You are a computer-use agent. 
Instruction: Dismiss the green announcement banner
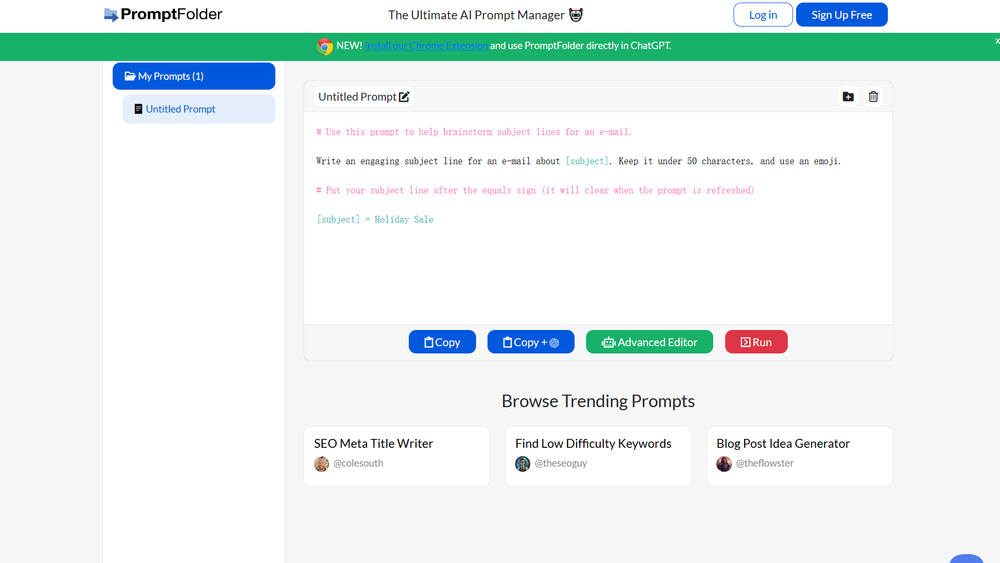point(997,41)
